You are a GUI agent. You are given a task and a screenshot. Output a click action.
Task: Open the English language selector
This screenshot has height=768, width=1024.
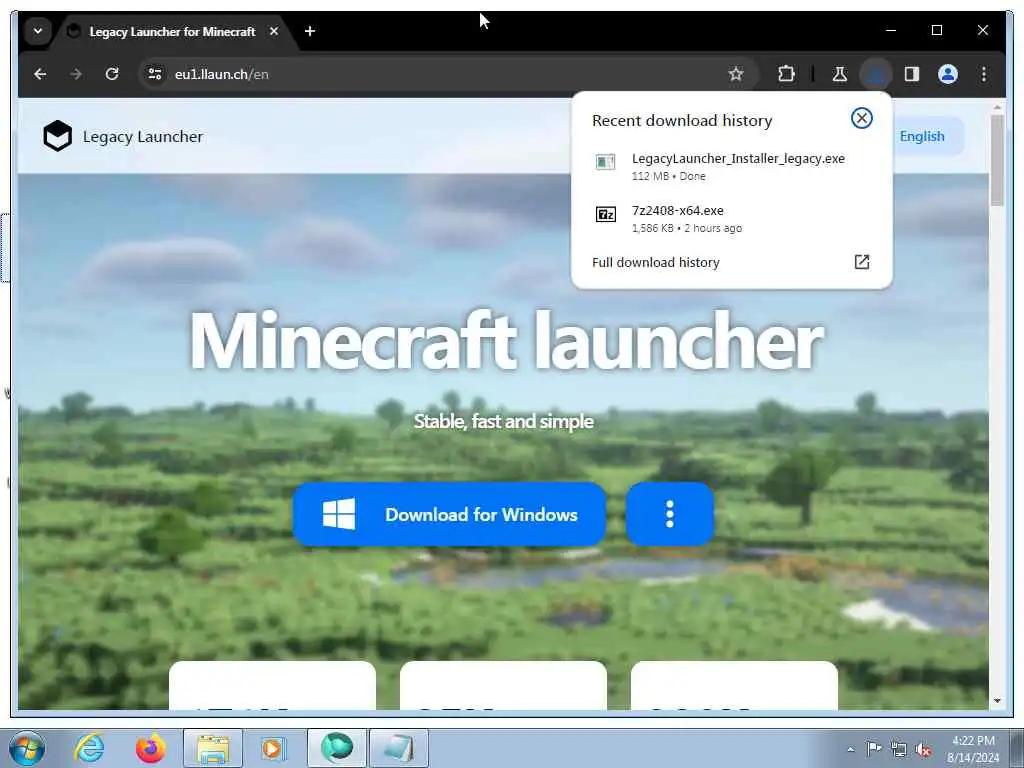click(921, 136)
